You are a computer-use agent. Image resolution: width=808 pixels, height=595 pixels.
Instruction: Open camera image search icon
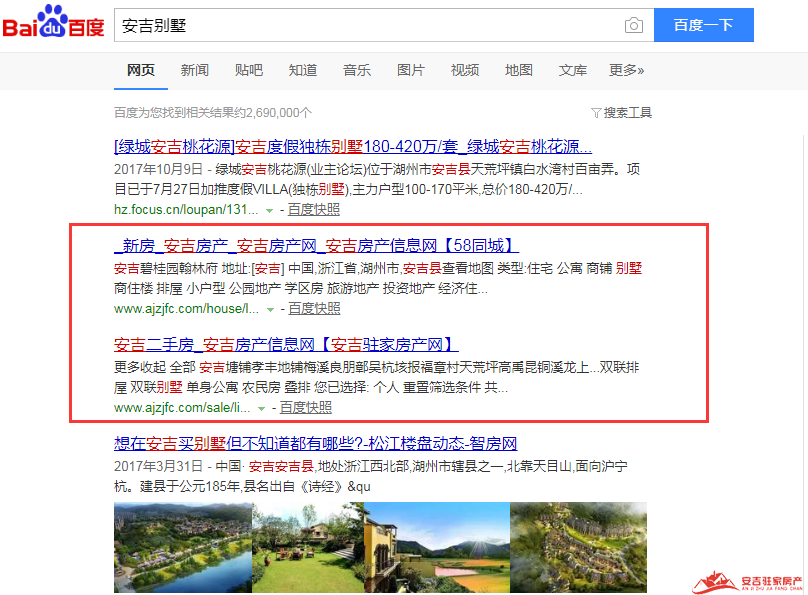(x=633, y=25)
